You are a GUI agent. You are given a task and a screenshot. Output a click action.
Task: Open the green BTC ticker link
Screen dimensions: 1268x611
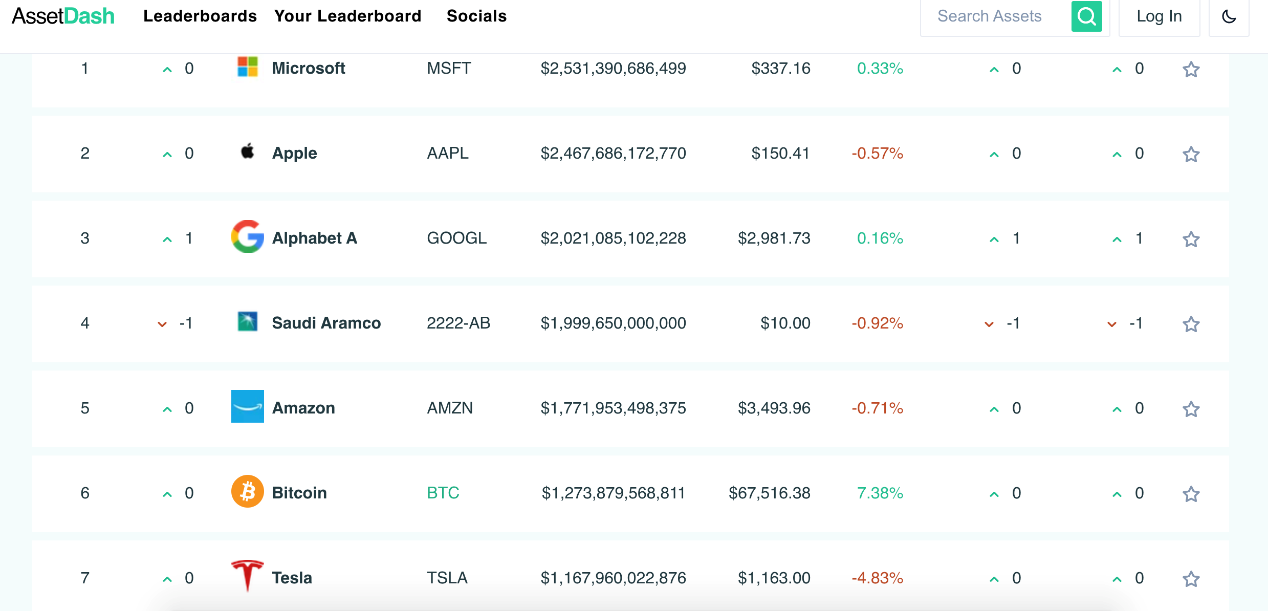443,493
